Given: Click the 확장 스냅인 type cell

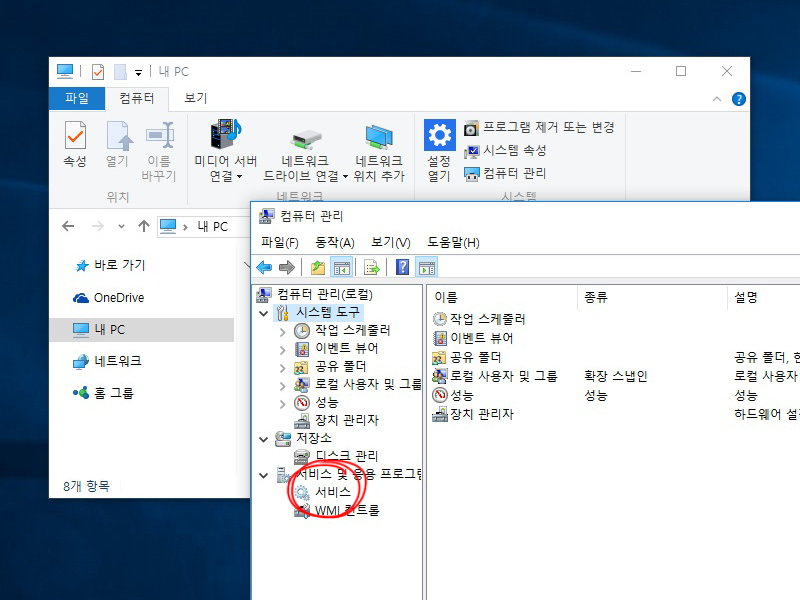Looking at the screenshot, I should click(x=616, y=377).
